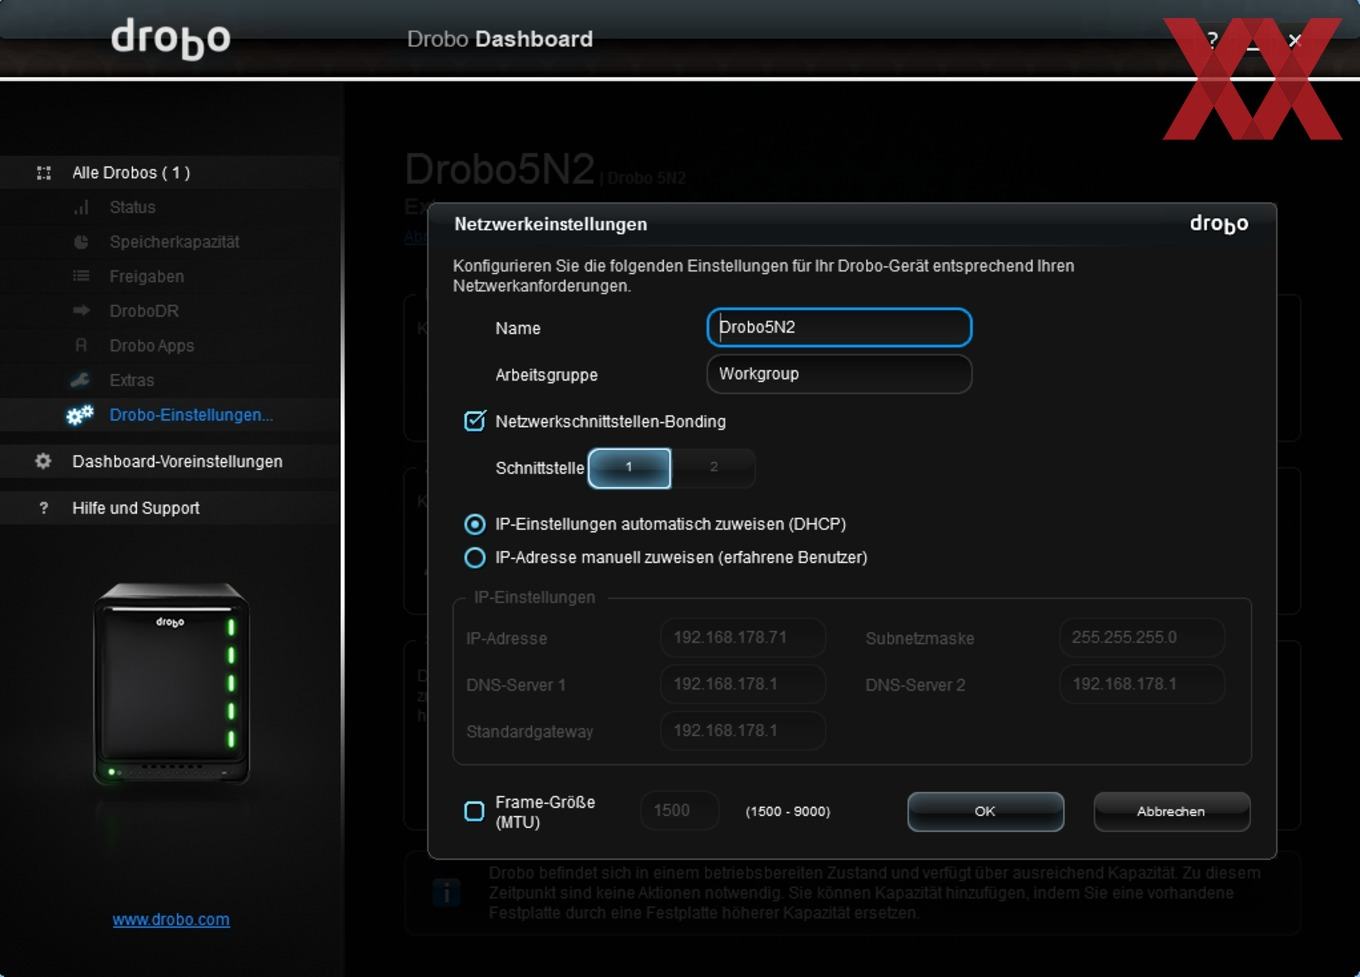Click the Speicherkapazität pie icon
Screen dimensions: 1360x977
81,242
